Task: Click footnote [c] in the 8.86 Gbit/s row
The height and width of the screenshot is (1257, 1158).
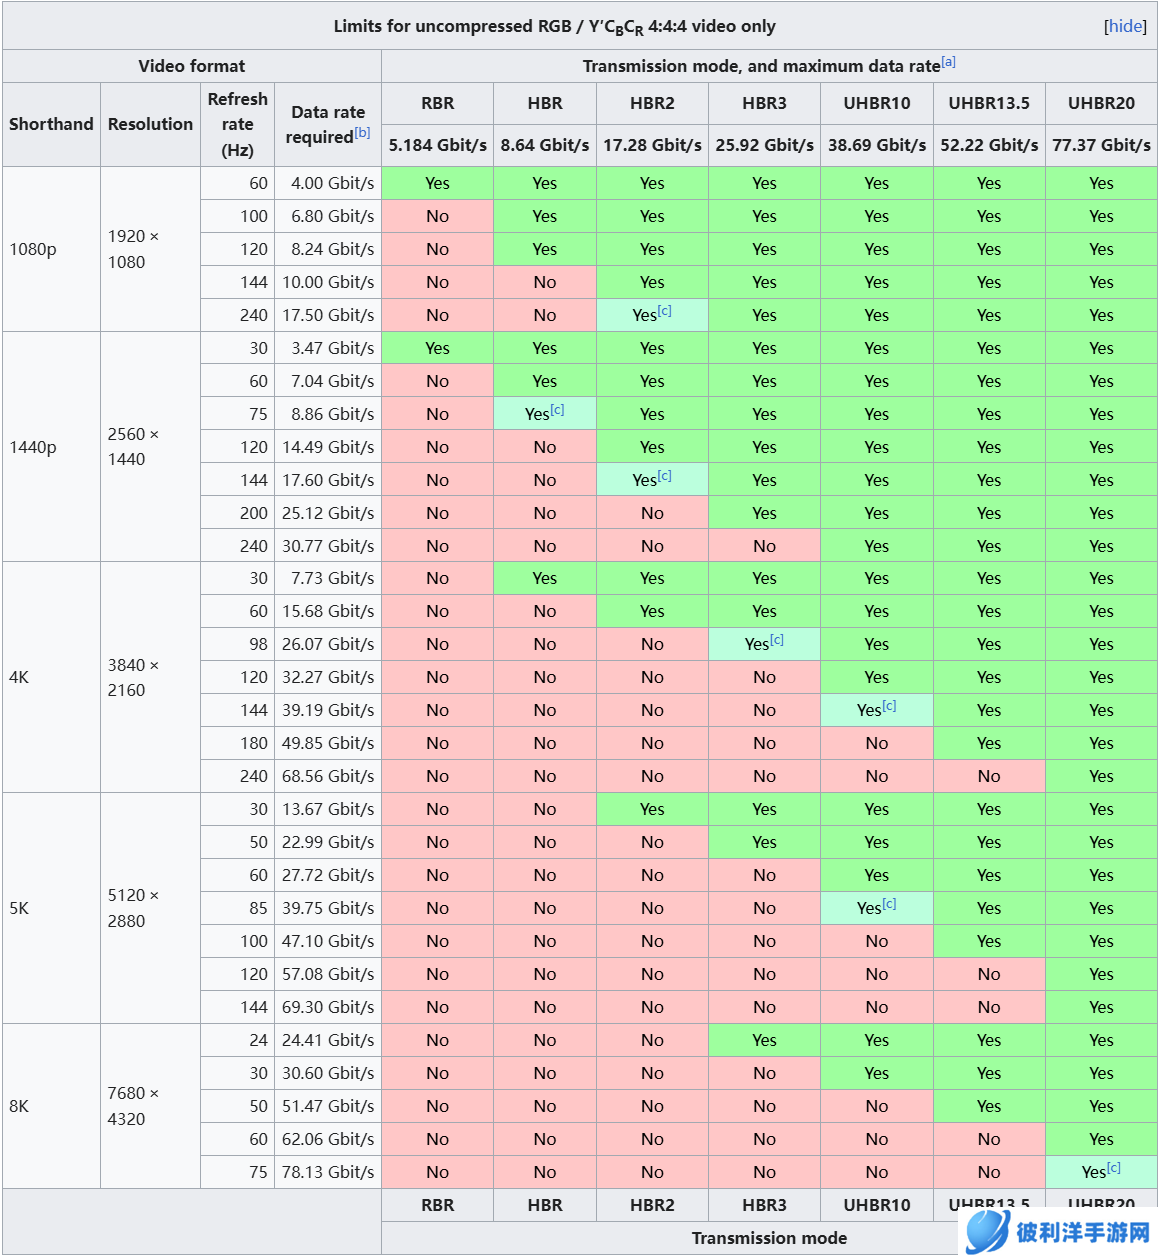Action: (x=557, y=410)
